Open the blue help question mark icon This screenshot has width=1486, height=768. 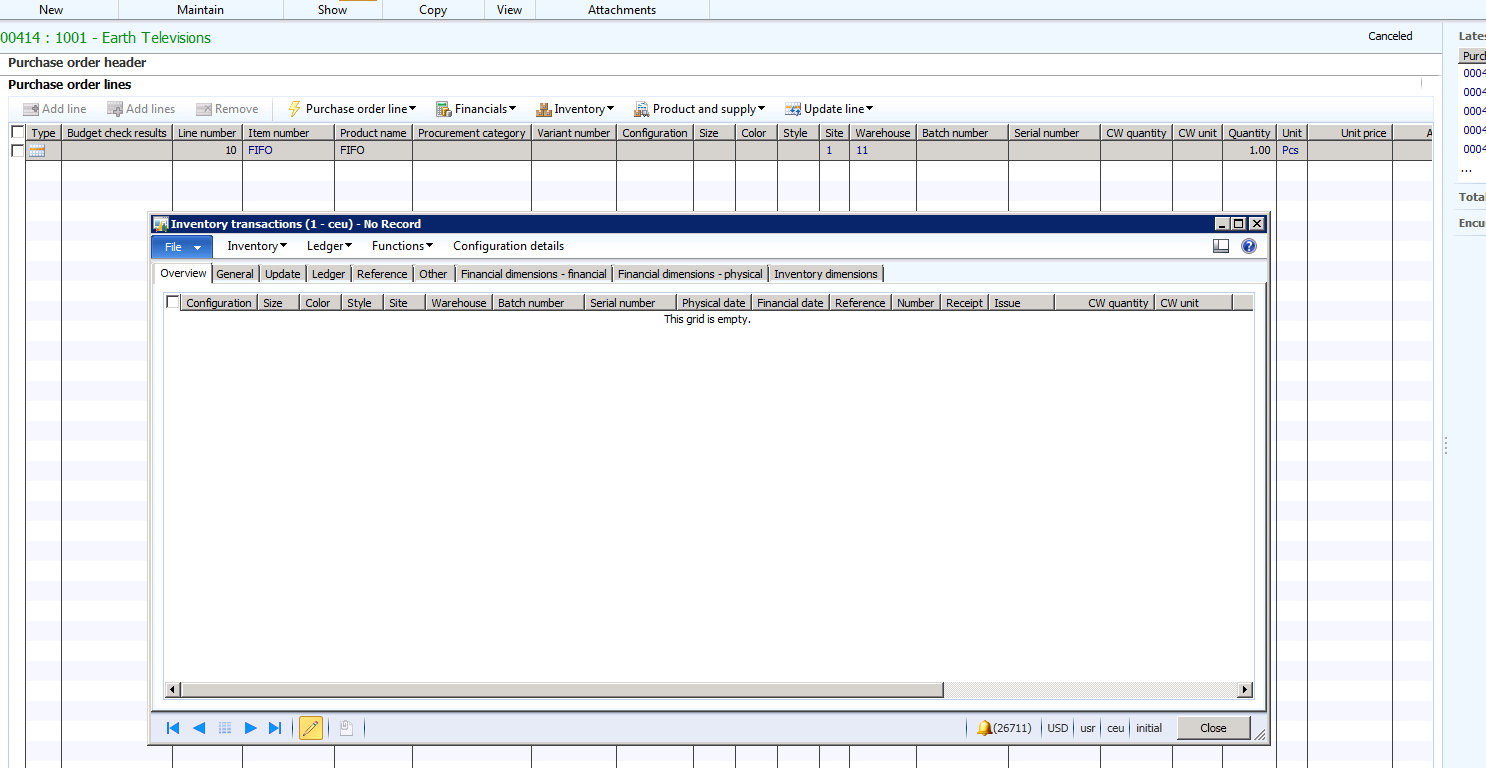point(1249,246)
